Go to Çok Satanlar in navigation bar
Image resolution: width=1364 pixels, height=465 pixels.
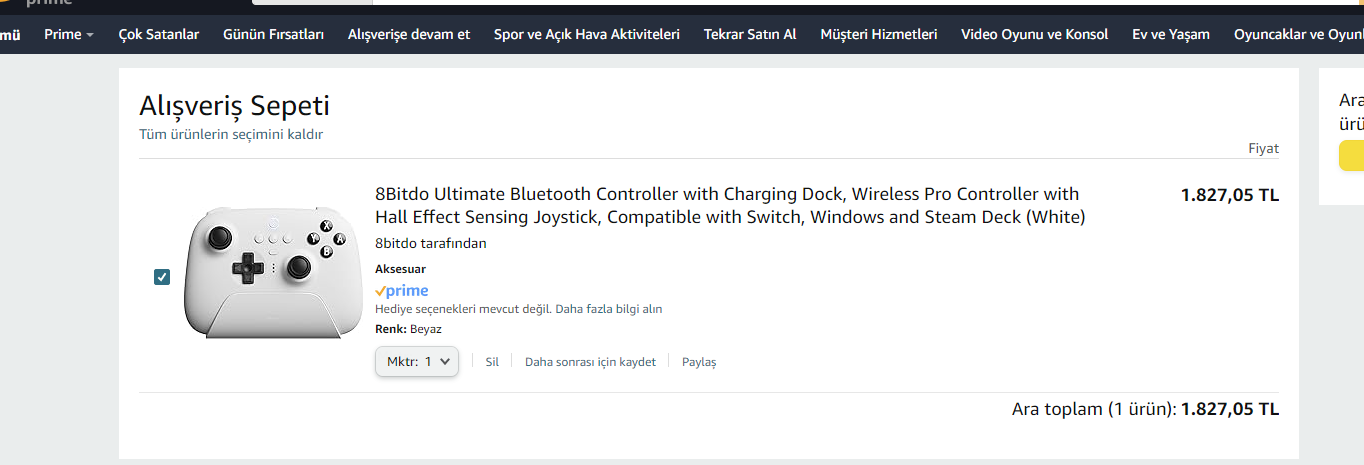coord(158,34)
